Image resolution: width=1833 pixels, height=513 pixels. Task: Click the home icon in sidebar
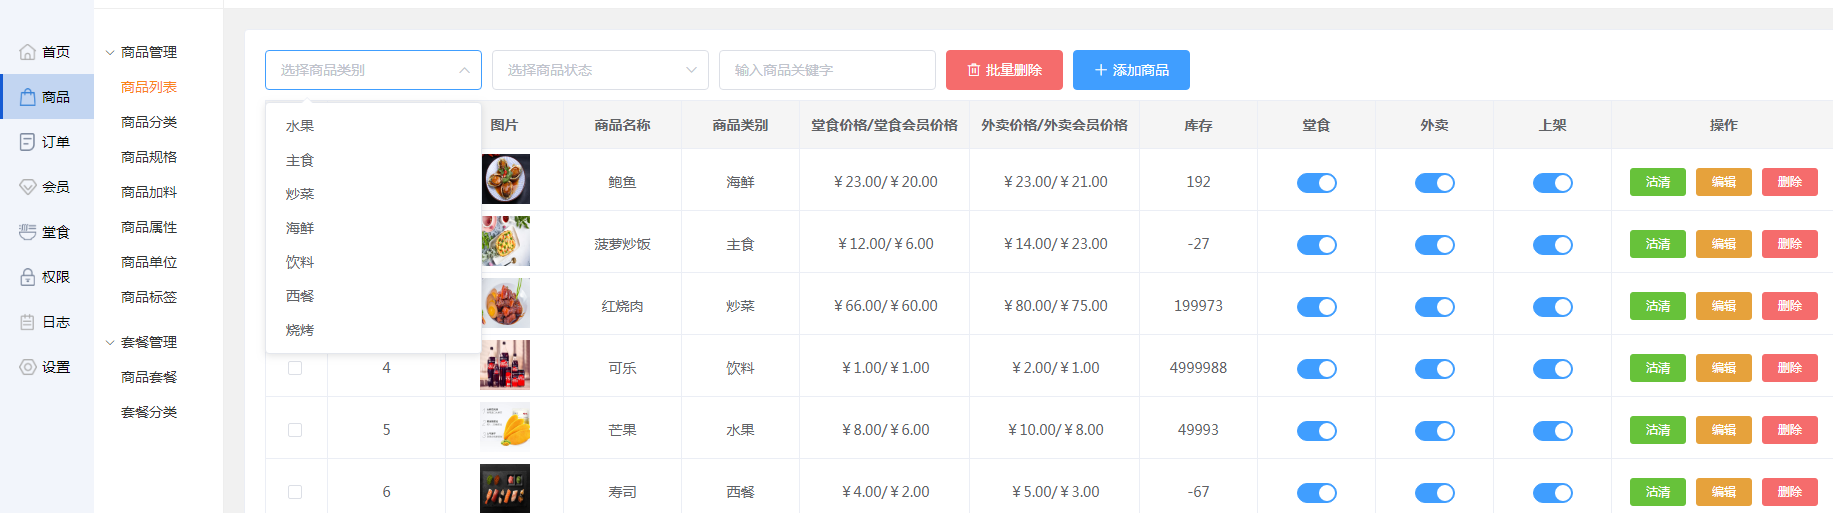(28, 52)
